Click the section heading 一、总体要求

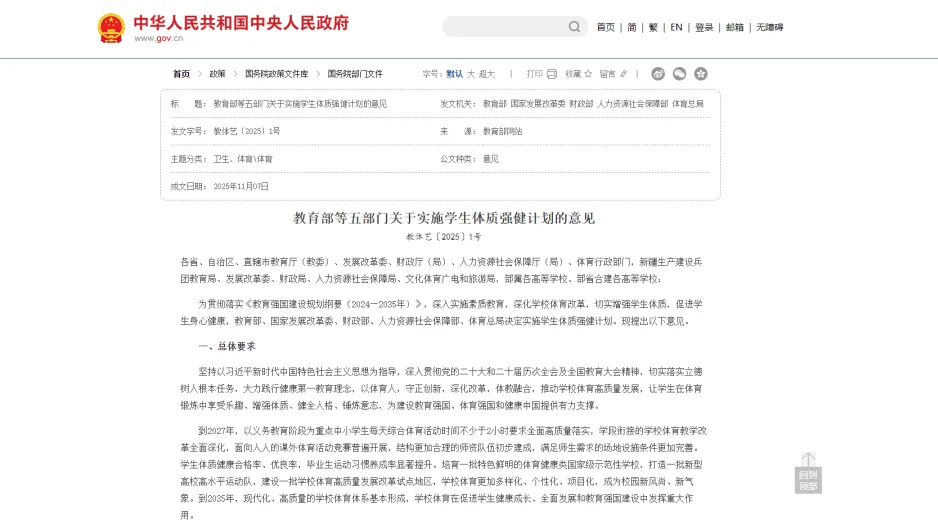point(227,346)
